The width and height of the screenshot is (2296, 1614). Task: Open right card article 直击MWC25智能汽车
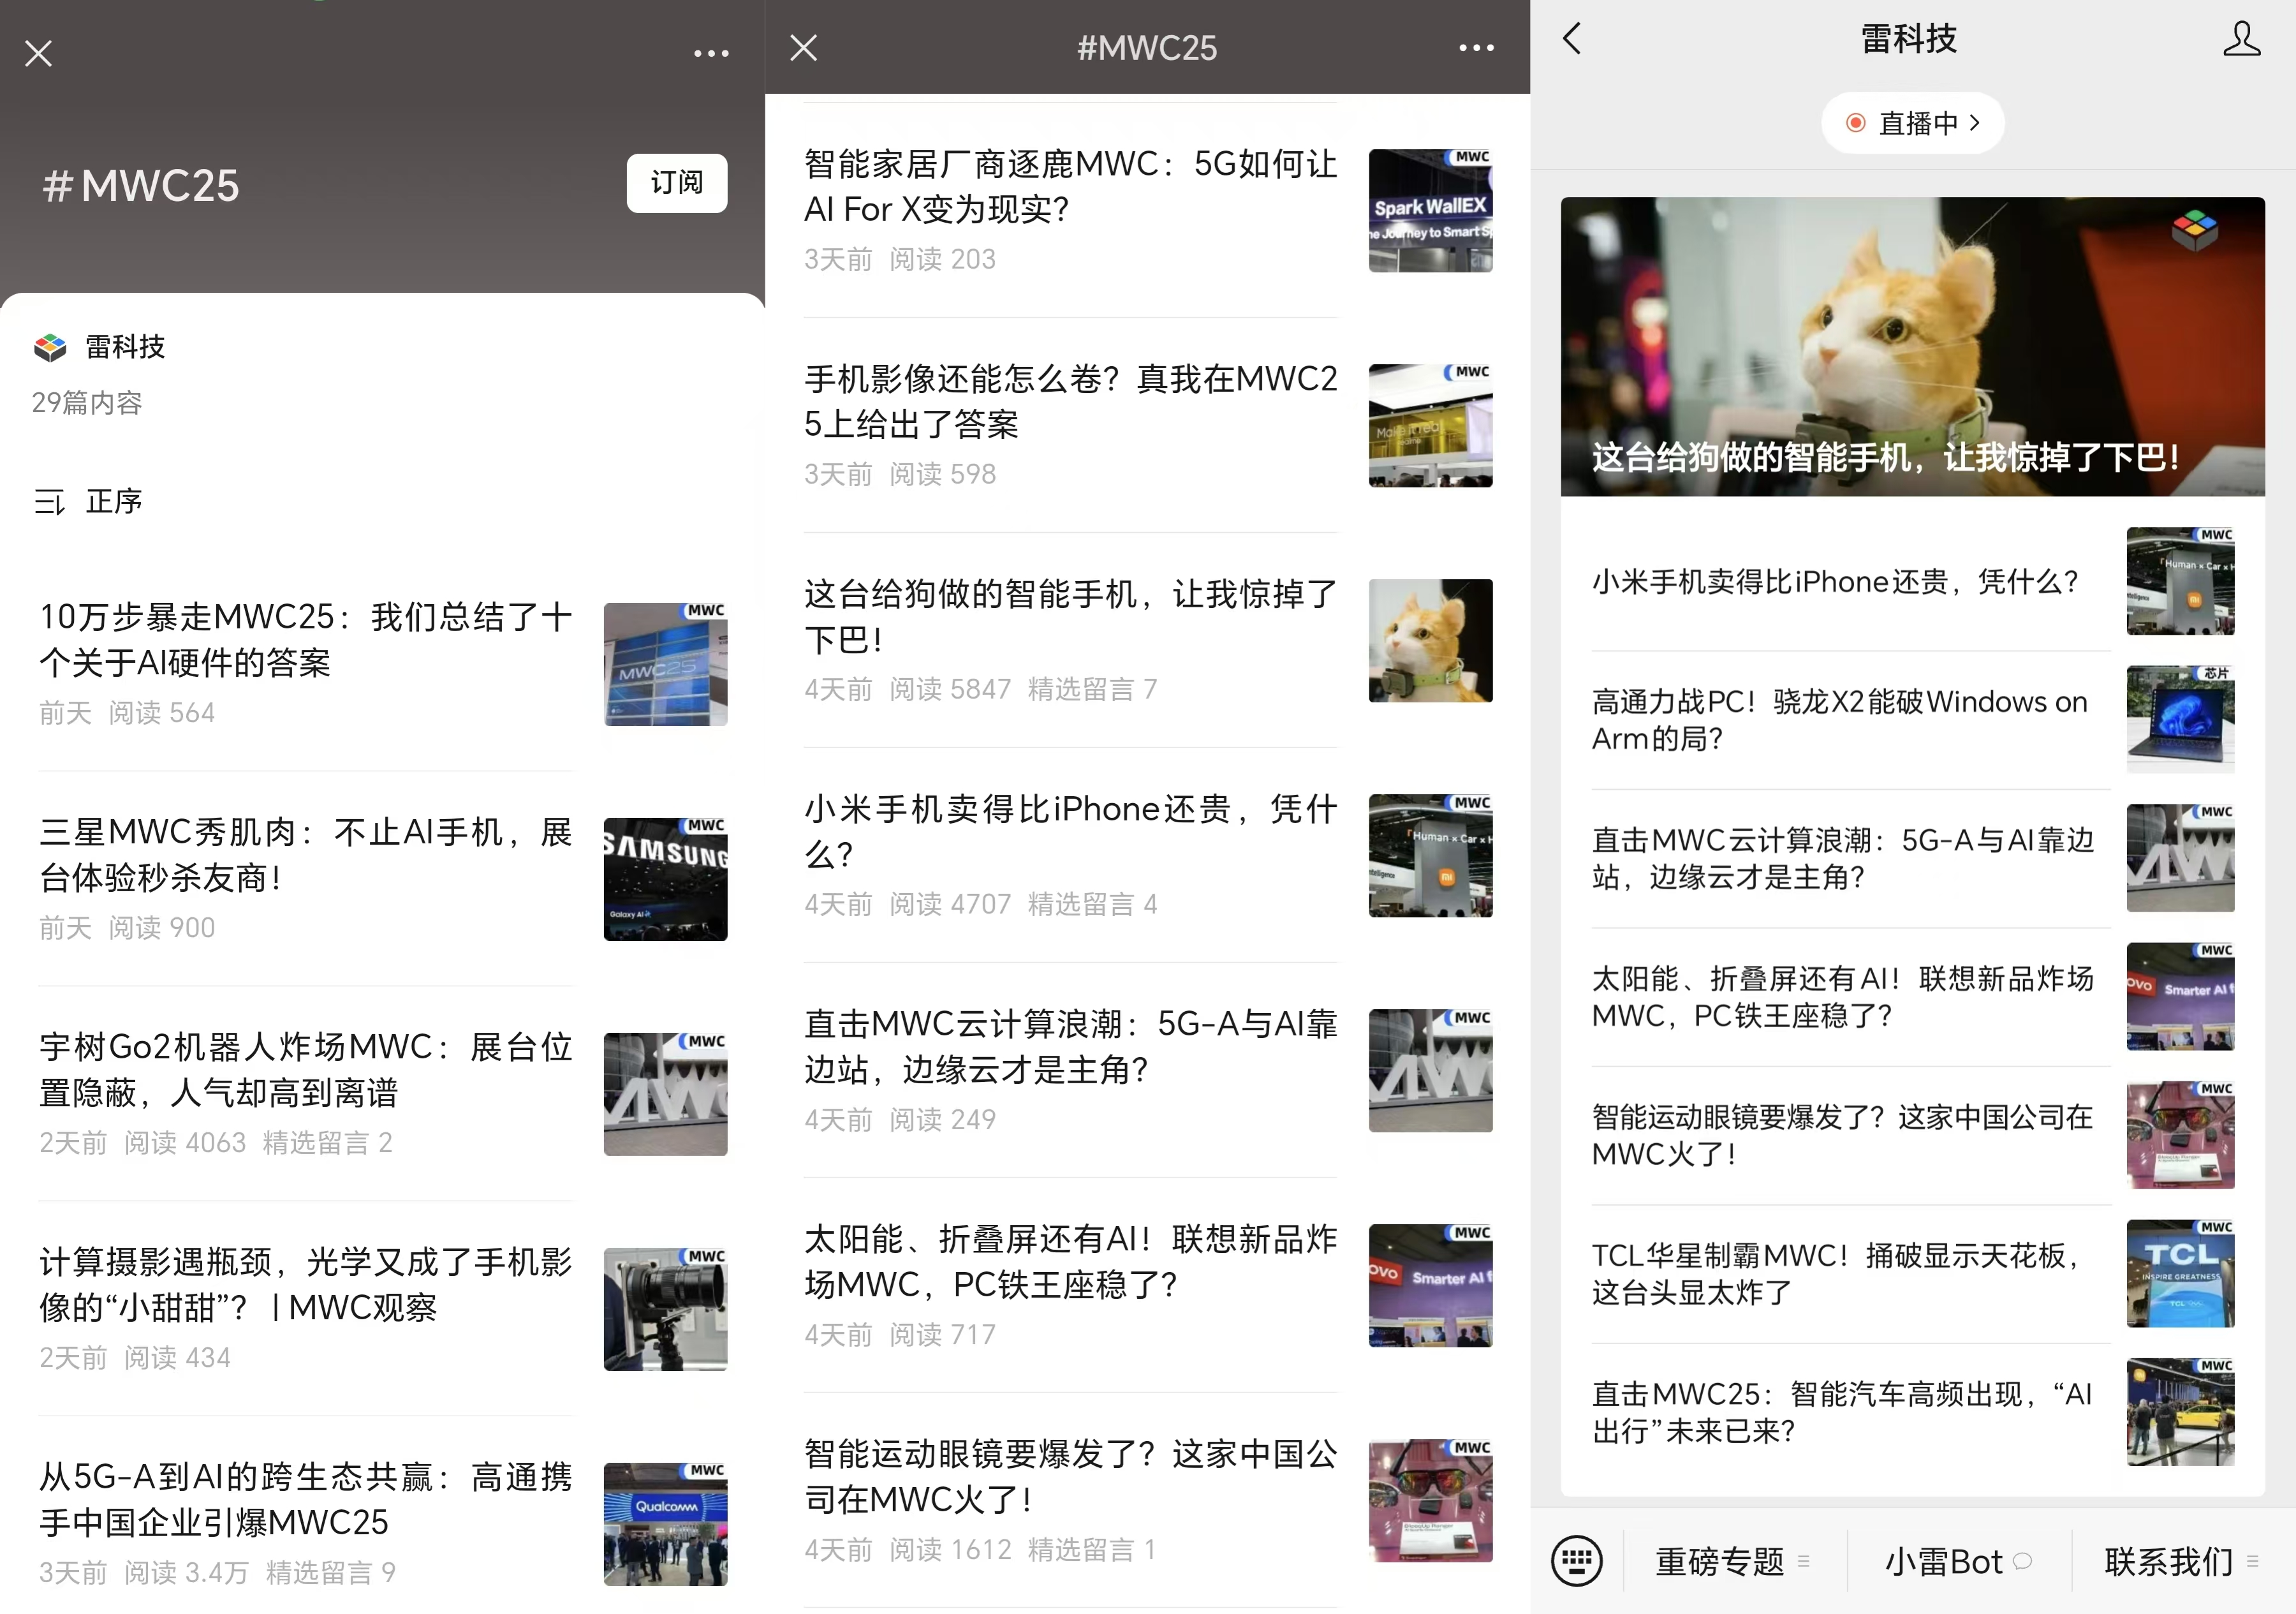pyautogui.click(x=1912, y=1412)
